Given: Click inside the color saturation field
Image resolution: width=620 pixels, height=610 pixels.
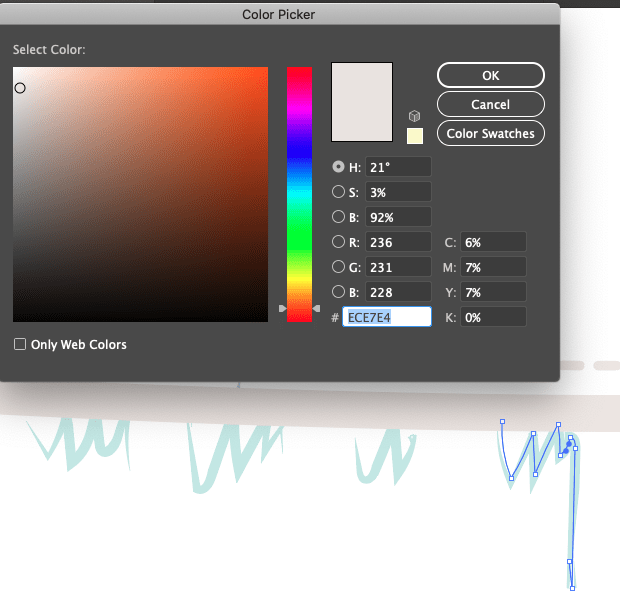Looking at the screenshot, I should (140, 194).
